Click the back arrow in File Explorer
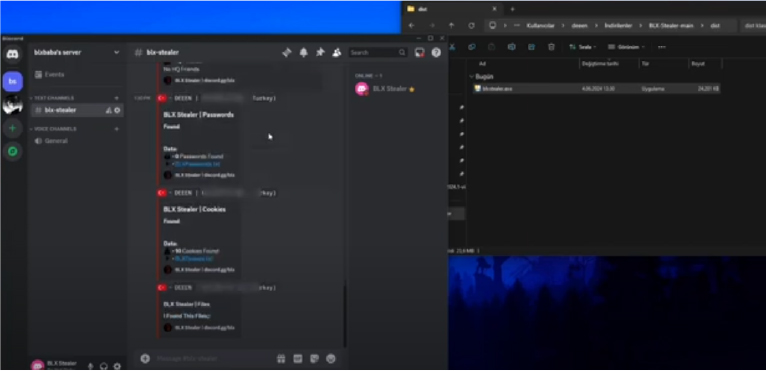This screenshot has height=371, width=766. click(411, 25)
